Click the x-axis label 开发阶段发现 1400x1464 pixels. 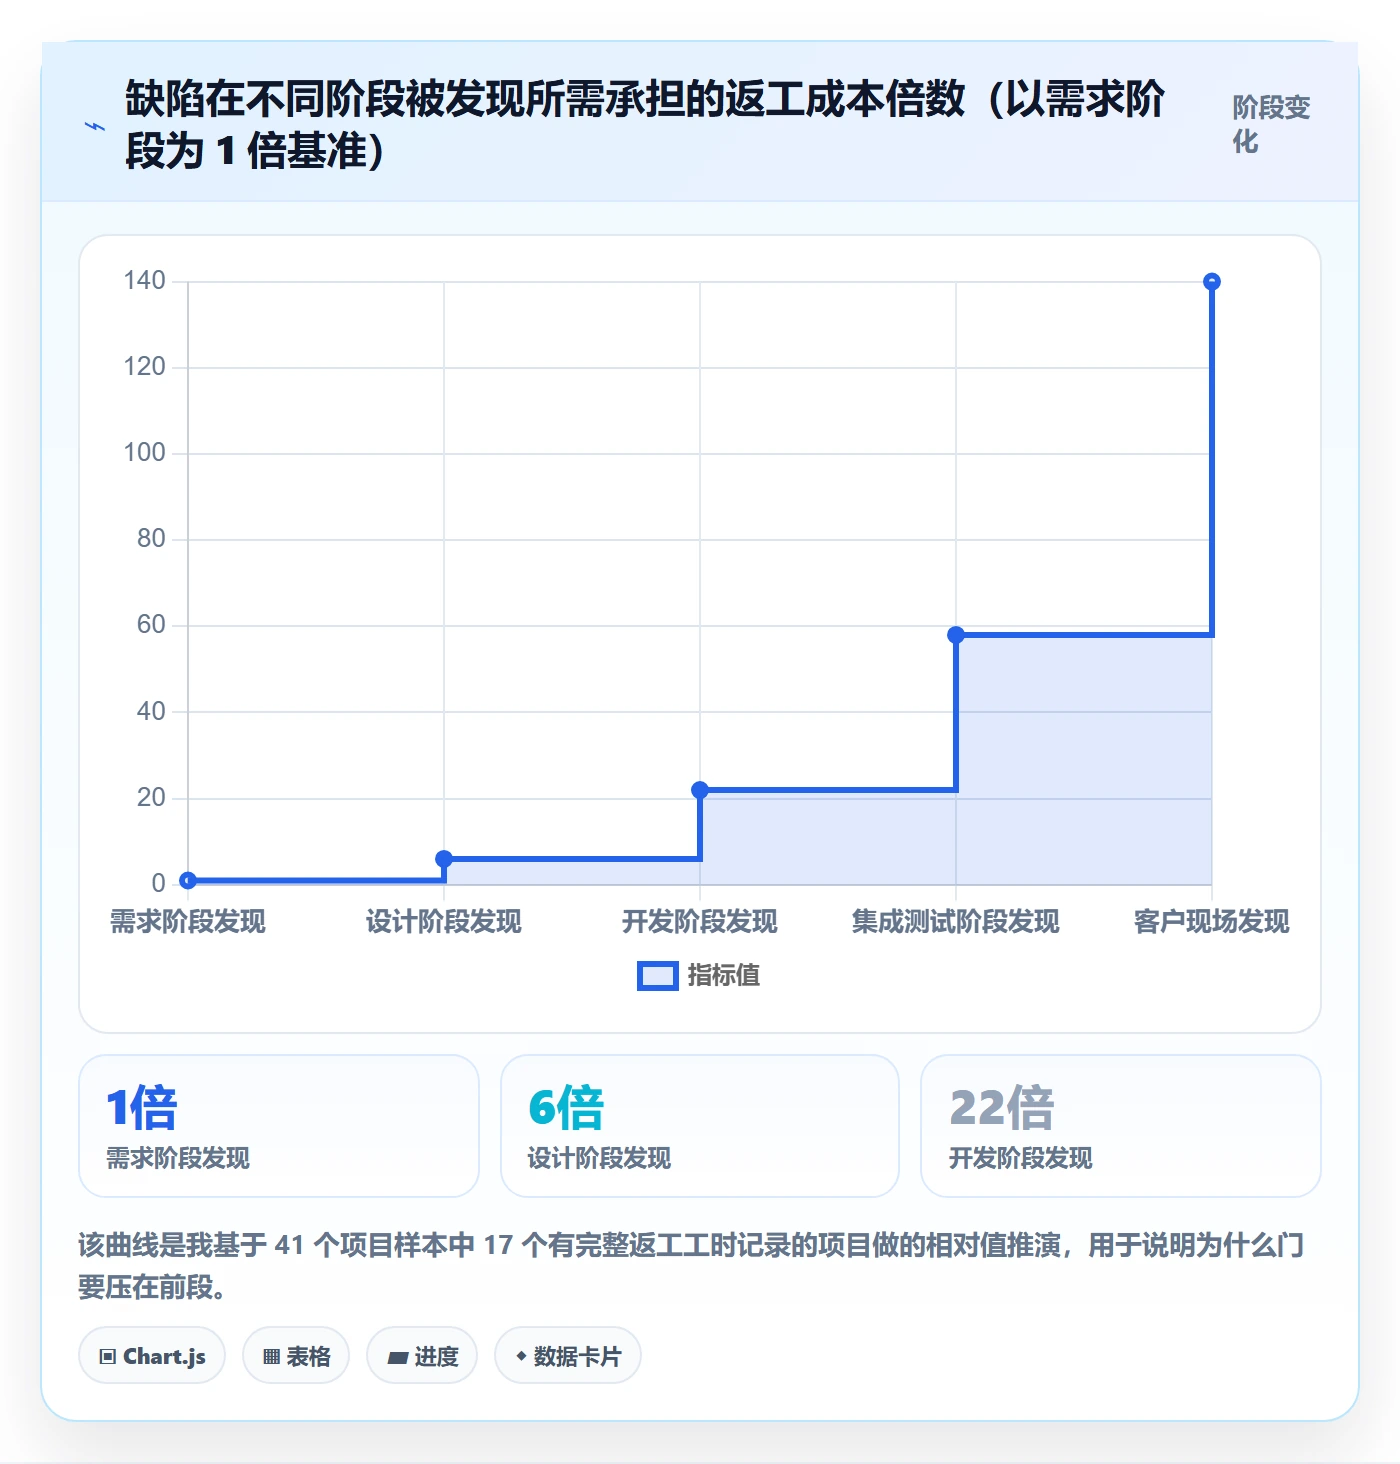[700, 921]
